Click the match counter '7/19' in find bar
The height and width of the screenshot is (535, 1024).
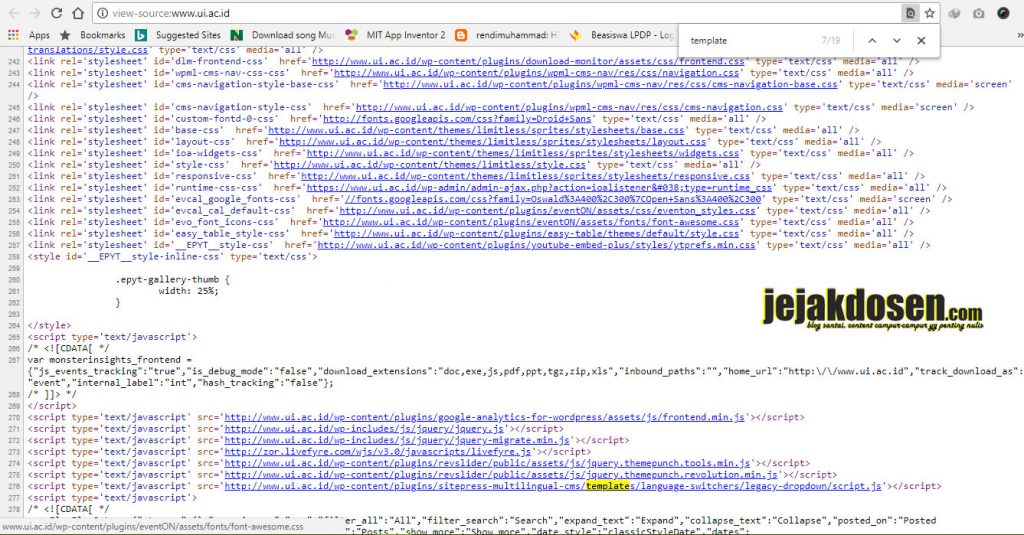click(x=830, y=41)
